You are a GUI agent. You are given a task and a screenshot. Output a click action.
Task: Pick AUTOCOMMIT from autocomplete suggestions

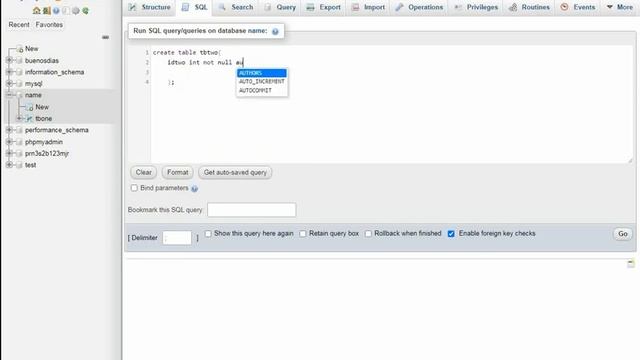tap(262, 90)
